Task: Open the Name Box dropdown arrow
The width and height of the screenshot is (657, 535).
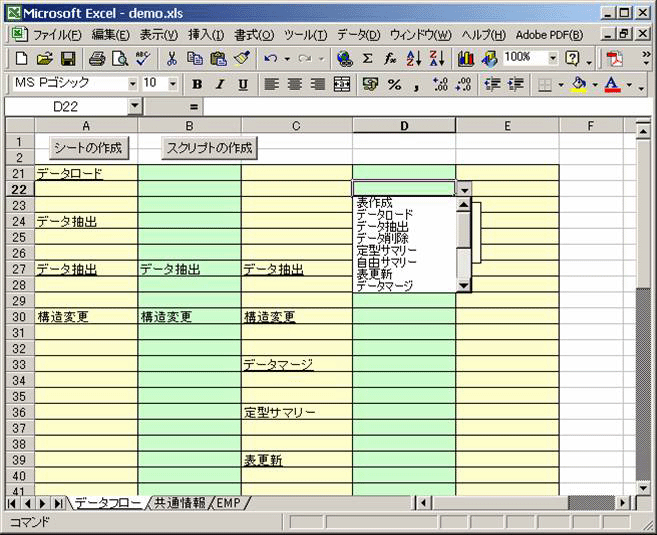Action: point(135,106)
